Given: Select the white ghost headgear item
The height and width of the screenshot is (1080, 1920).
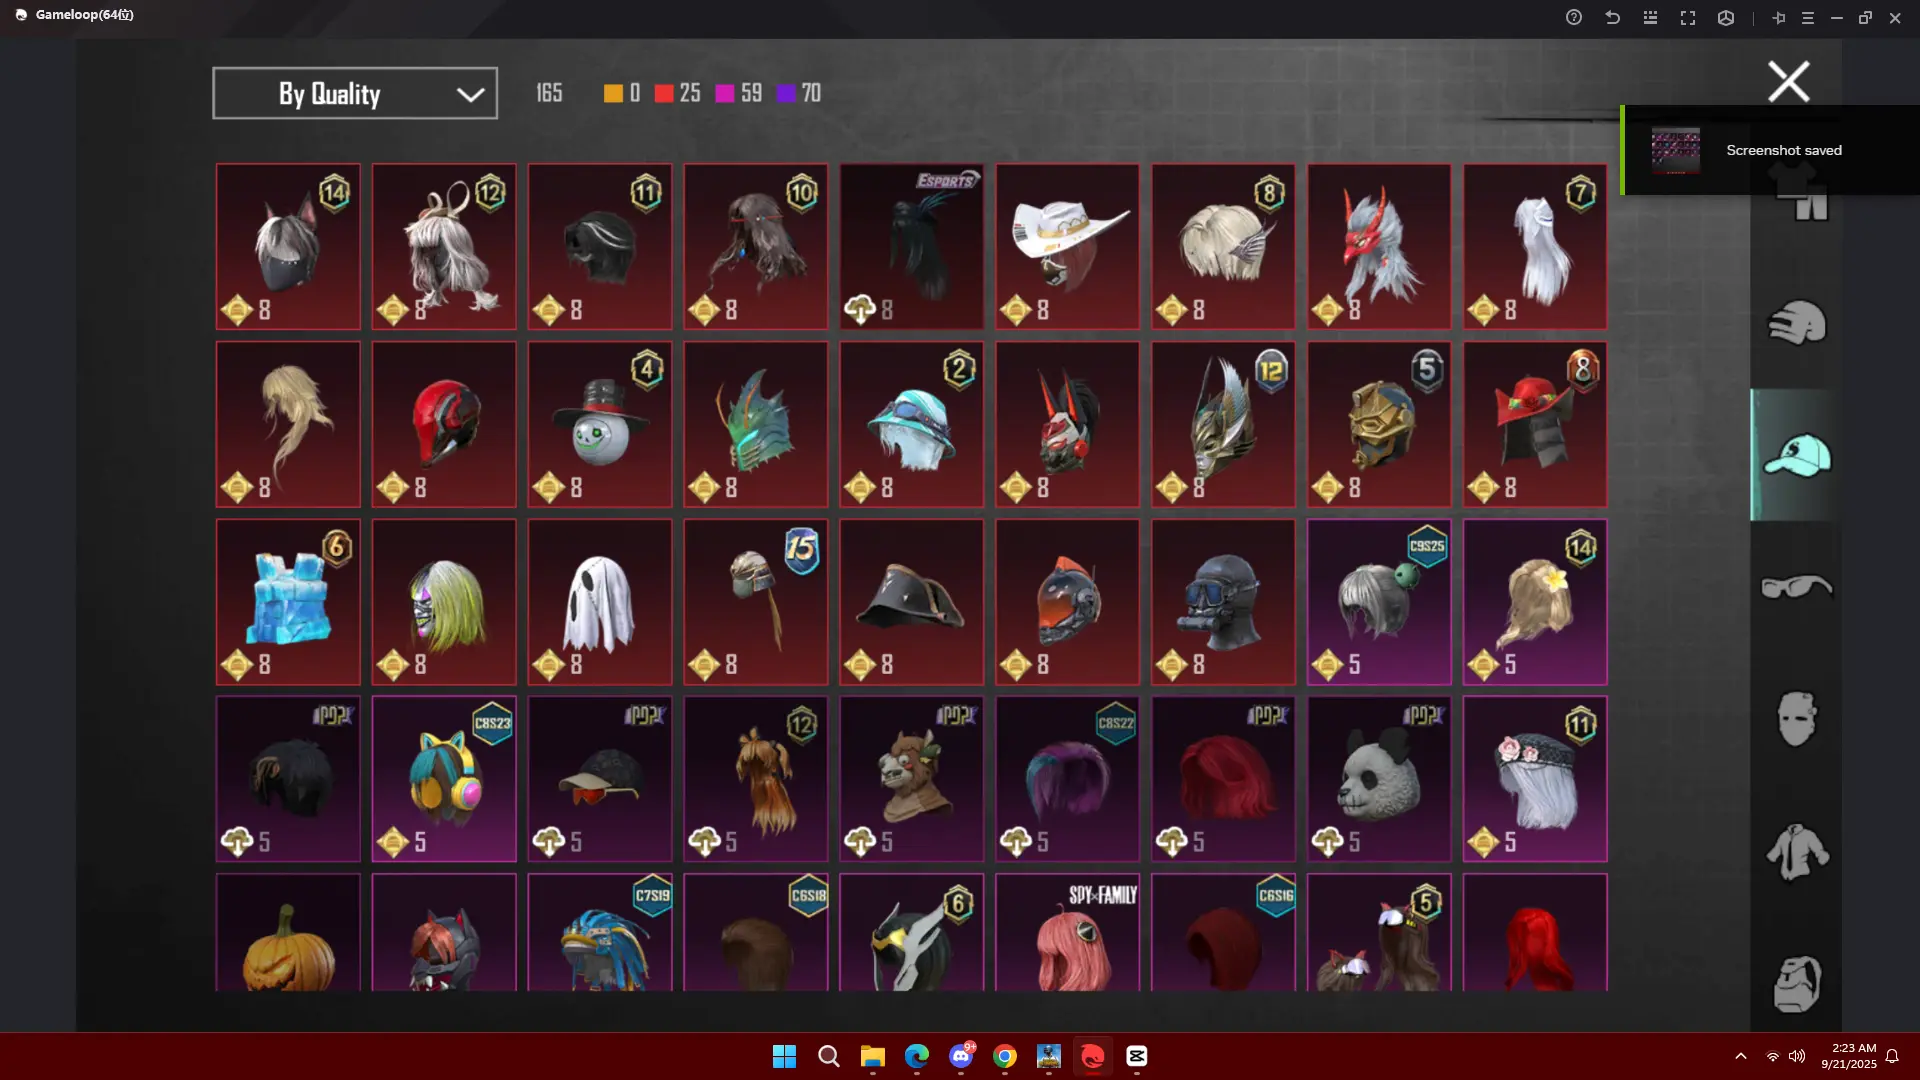Looking at the screenshot, I should [x=599, y=602].
